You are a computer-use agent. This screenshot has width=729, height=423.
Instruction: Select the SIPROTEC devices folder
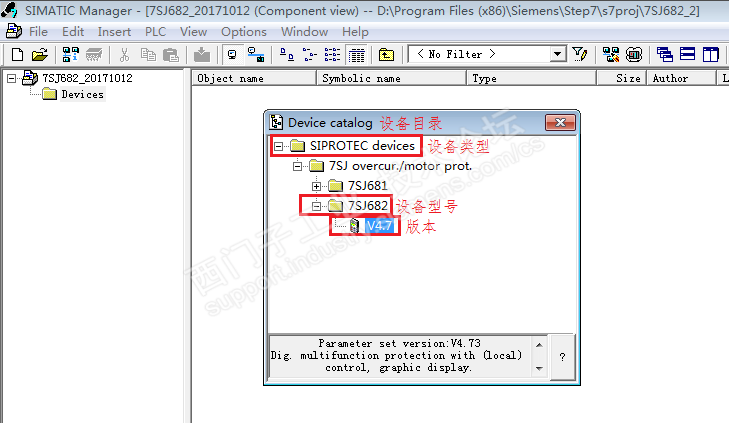coord(362,146)
